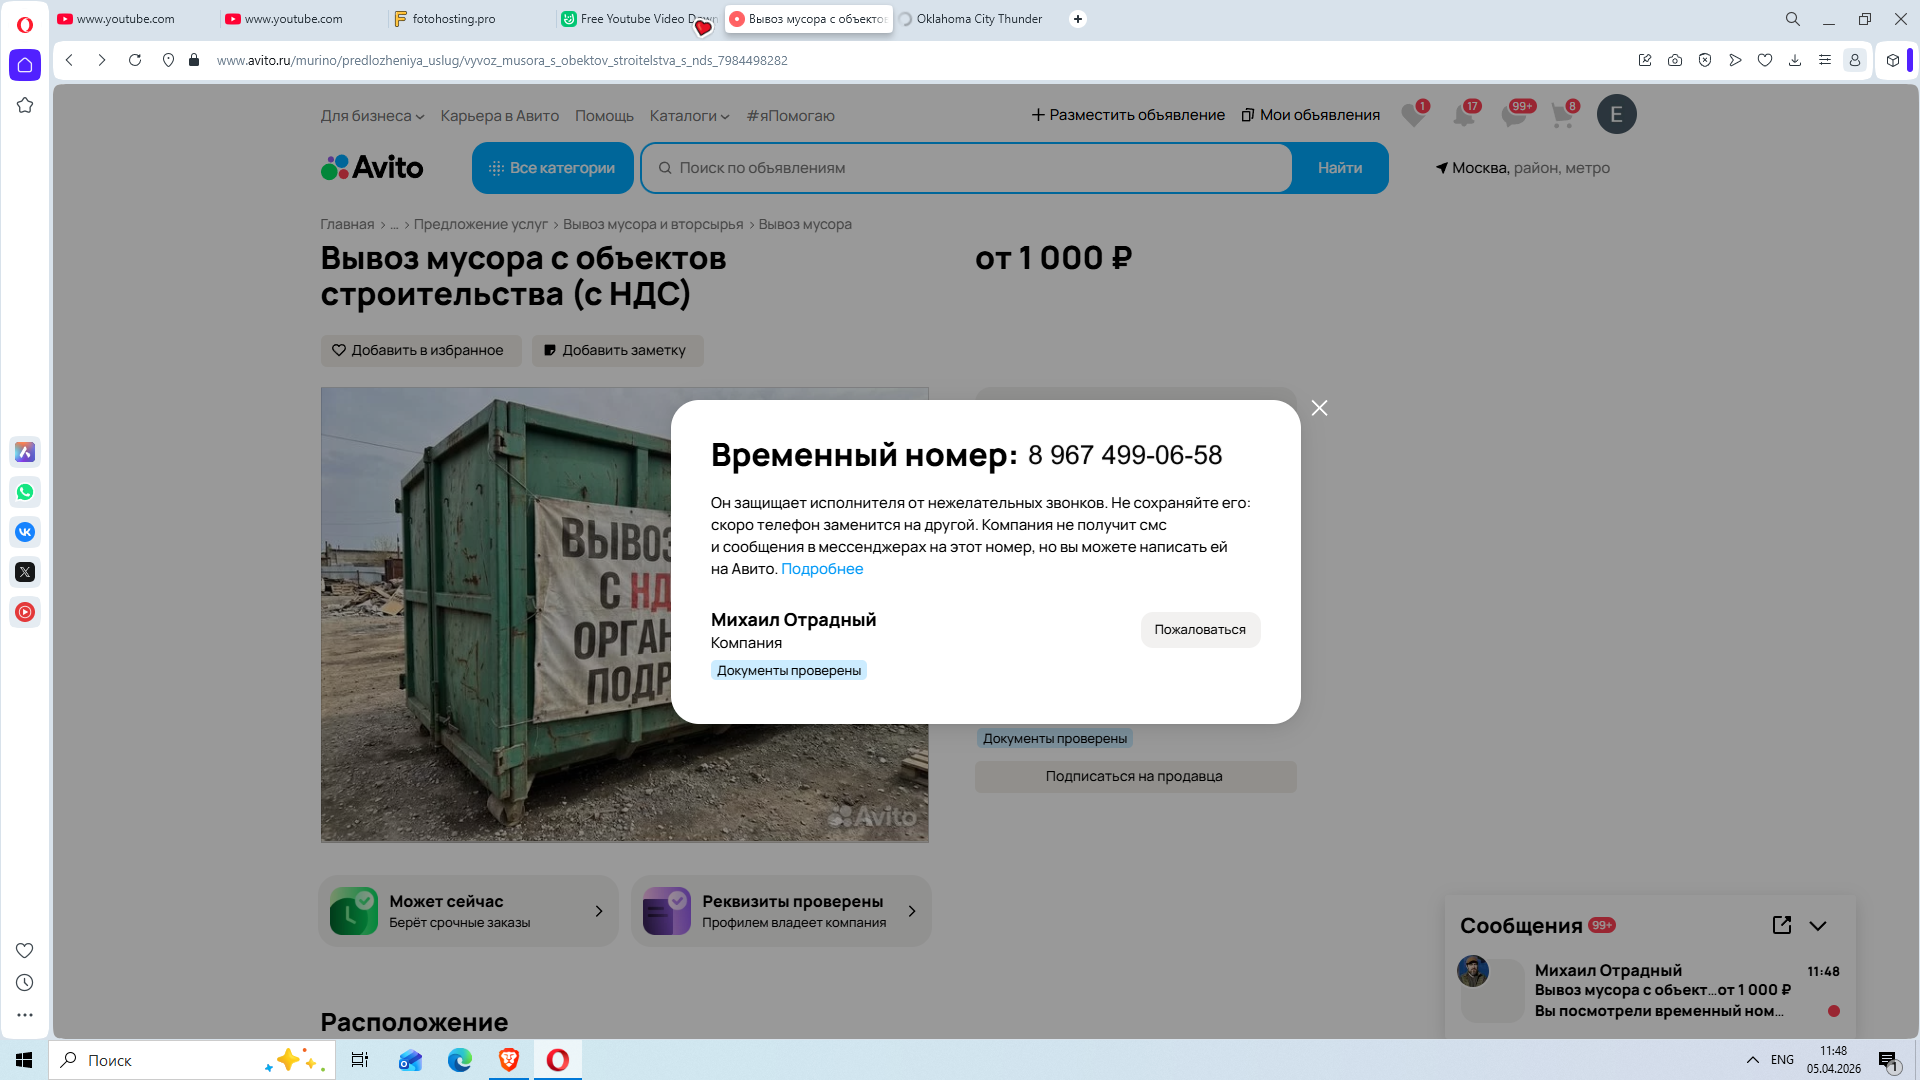
Task: Take a snapshot with camera icon
Action: [1675, 60]
